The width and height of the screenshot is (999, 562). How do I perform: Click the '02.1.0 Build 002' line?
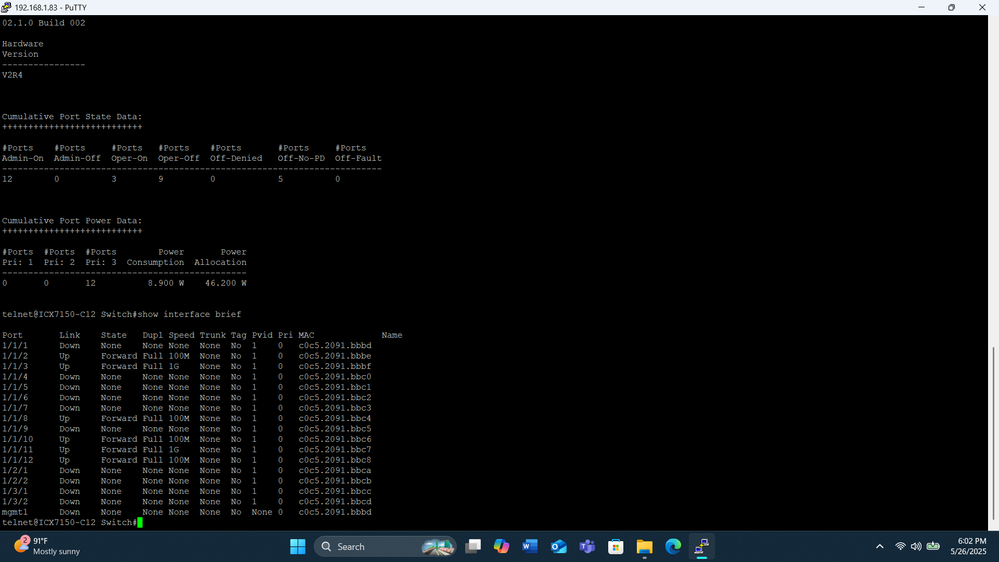pos(43,23)
